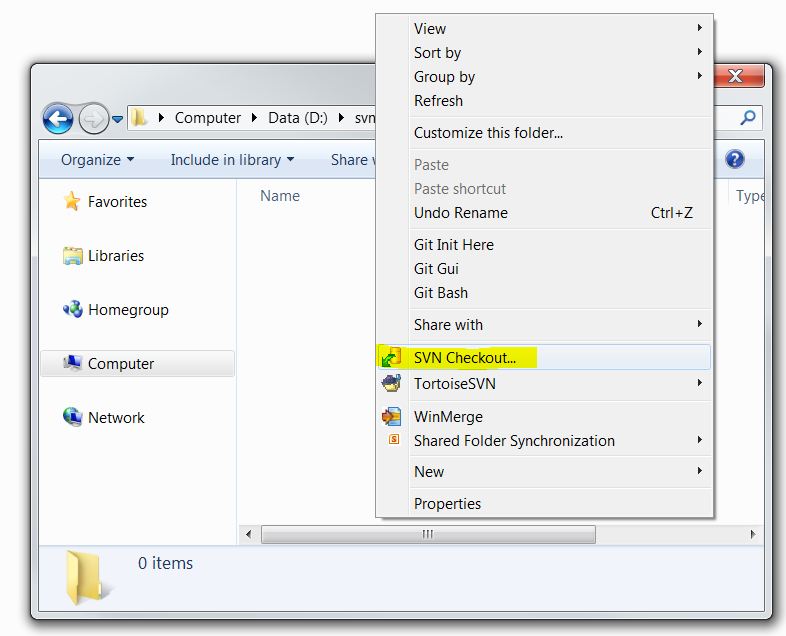Expand the New submenu arrow
This screenshot has width=786, height=636.
coord(700,471)
